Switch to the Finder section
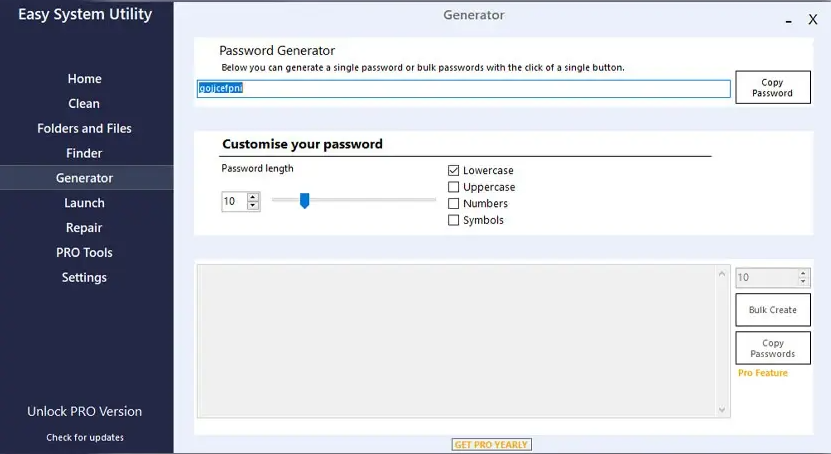The image size is (831, 454). pyautogui.click(x=84, y=153)
